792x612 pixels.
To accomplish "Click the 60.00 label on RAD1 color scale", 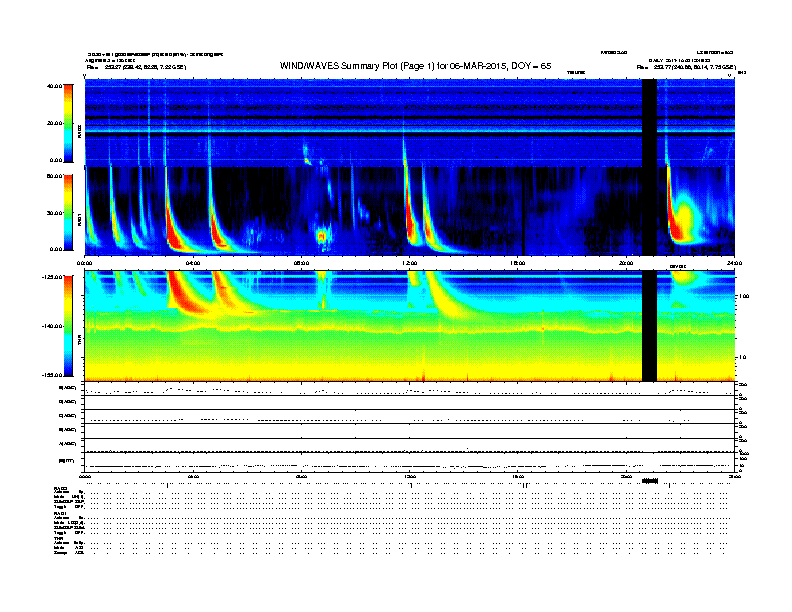I will coord(54,176).
